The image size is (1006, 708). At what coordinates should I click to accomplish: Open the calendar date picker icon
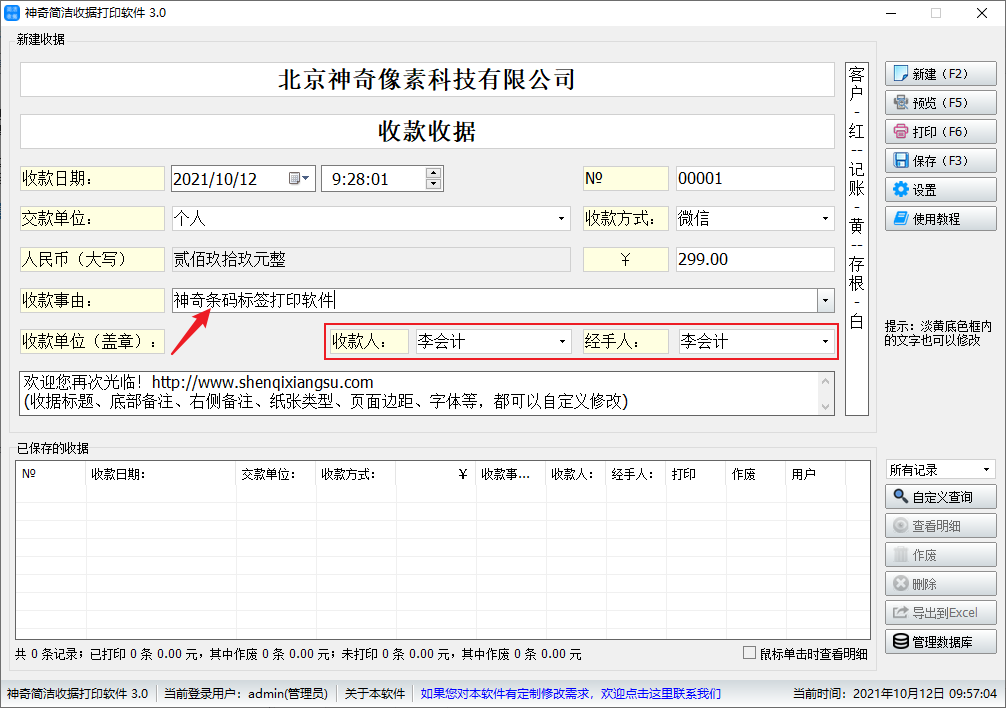(x=298, y=178)
